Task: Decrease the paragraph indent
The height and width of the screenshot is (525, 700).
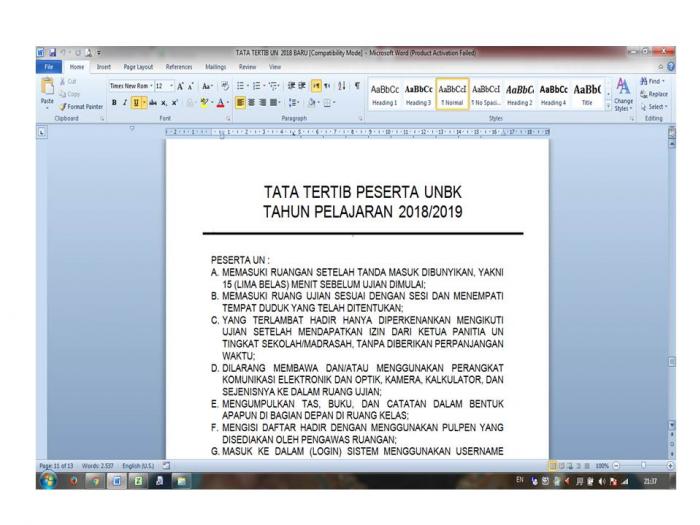Action: (292, 86)
